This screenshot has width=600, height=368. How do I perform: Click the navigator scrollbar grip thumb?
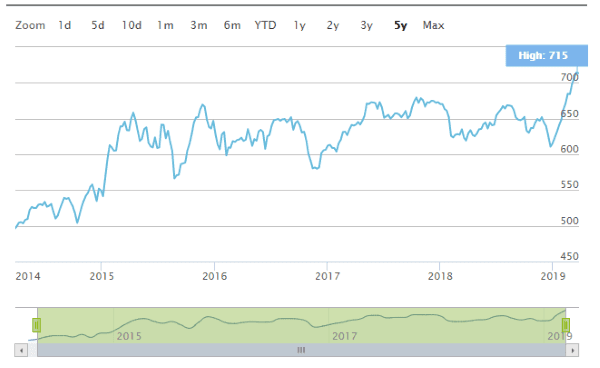pyautogui.click(x=301, y=350)
